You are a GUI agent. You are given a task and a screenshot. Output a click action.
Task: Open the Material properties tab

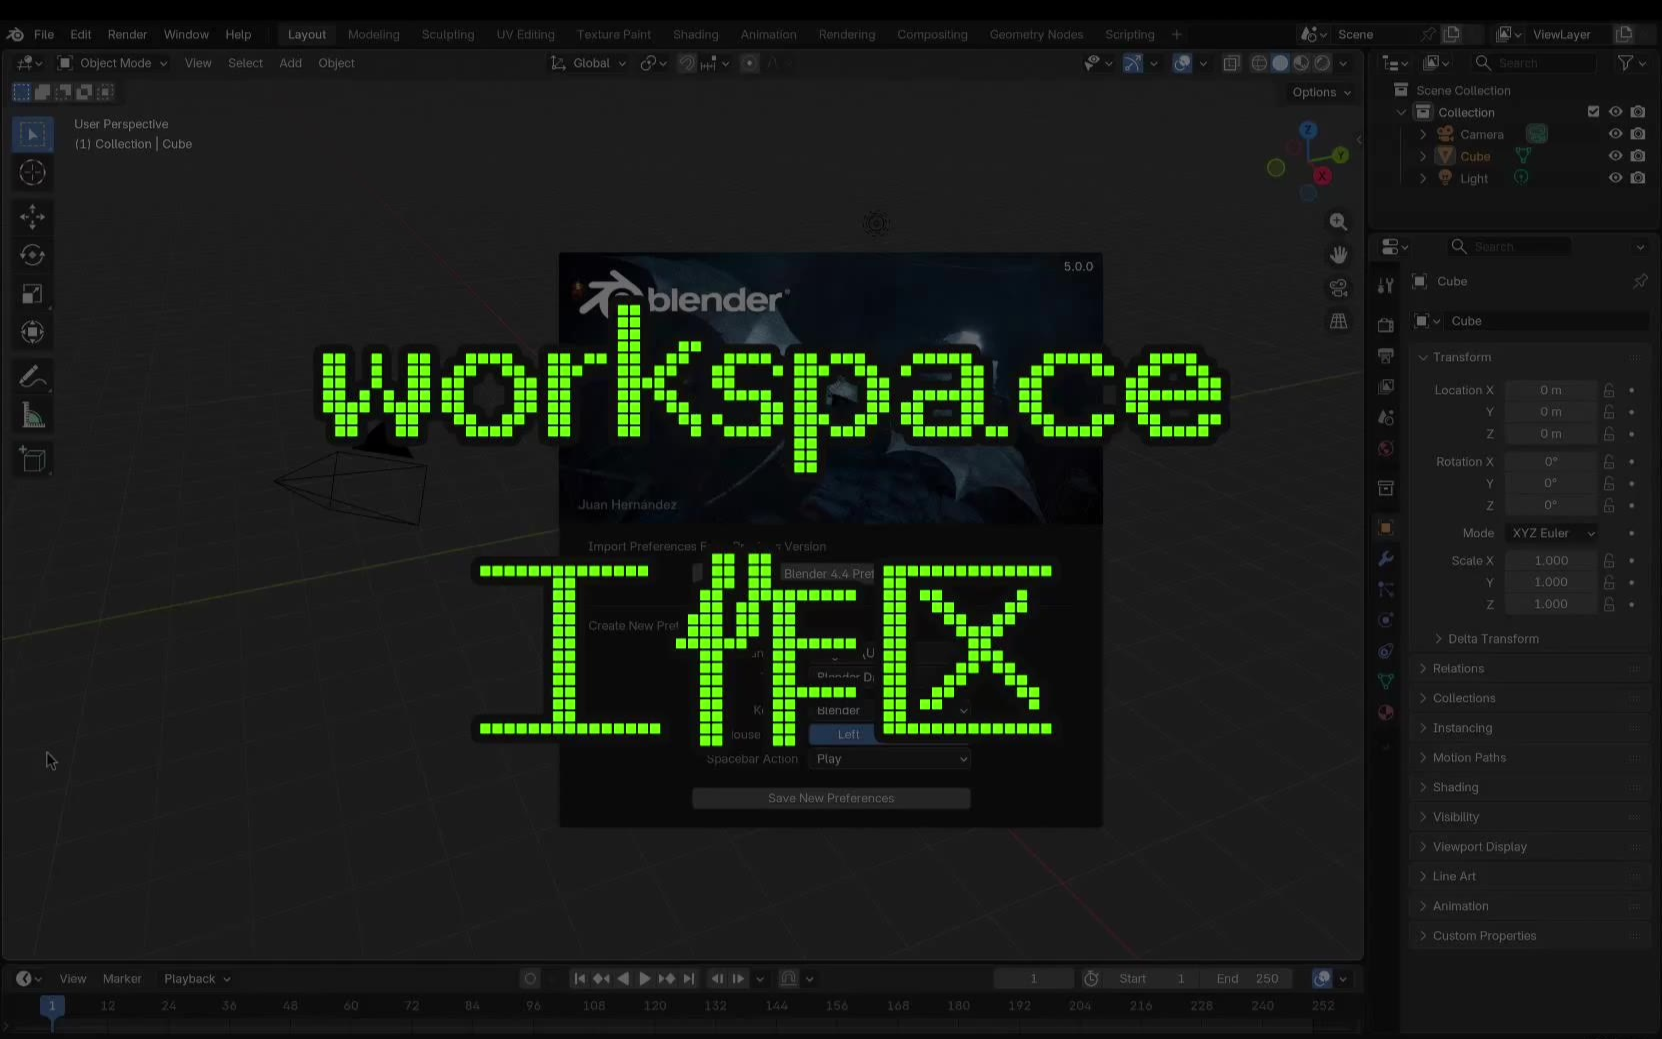(1385, 712)
